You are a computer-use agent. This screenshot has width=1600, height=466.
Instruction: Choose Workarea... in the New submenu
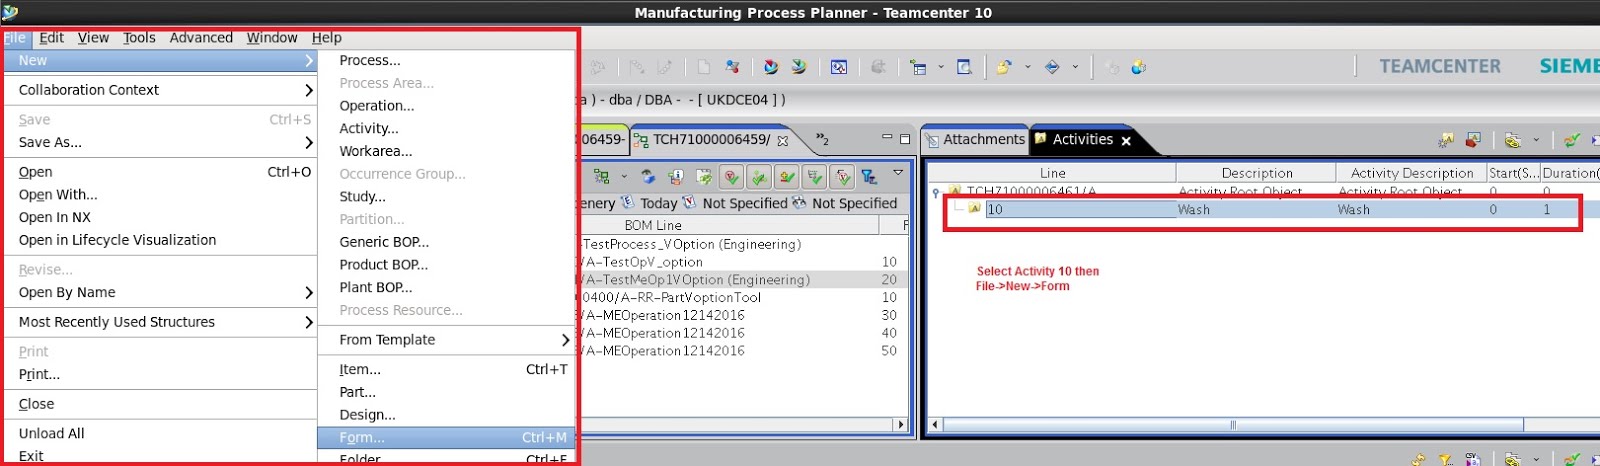(x=376, y=151)
